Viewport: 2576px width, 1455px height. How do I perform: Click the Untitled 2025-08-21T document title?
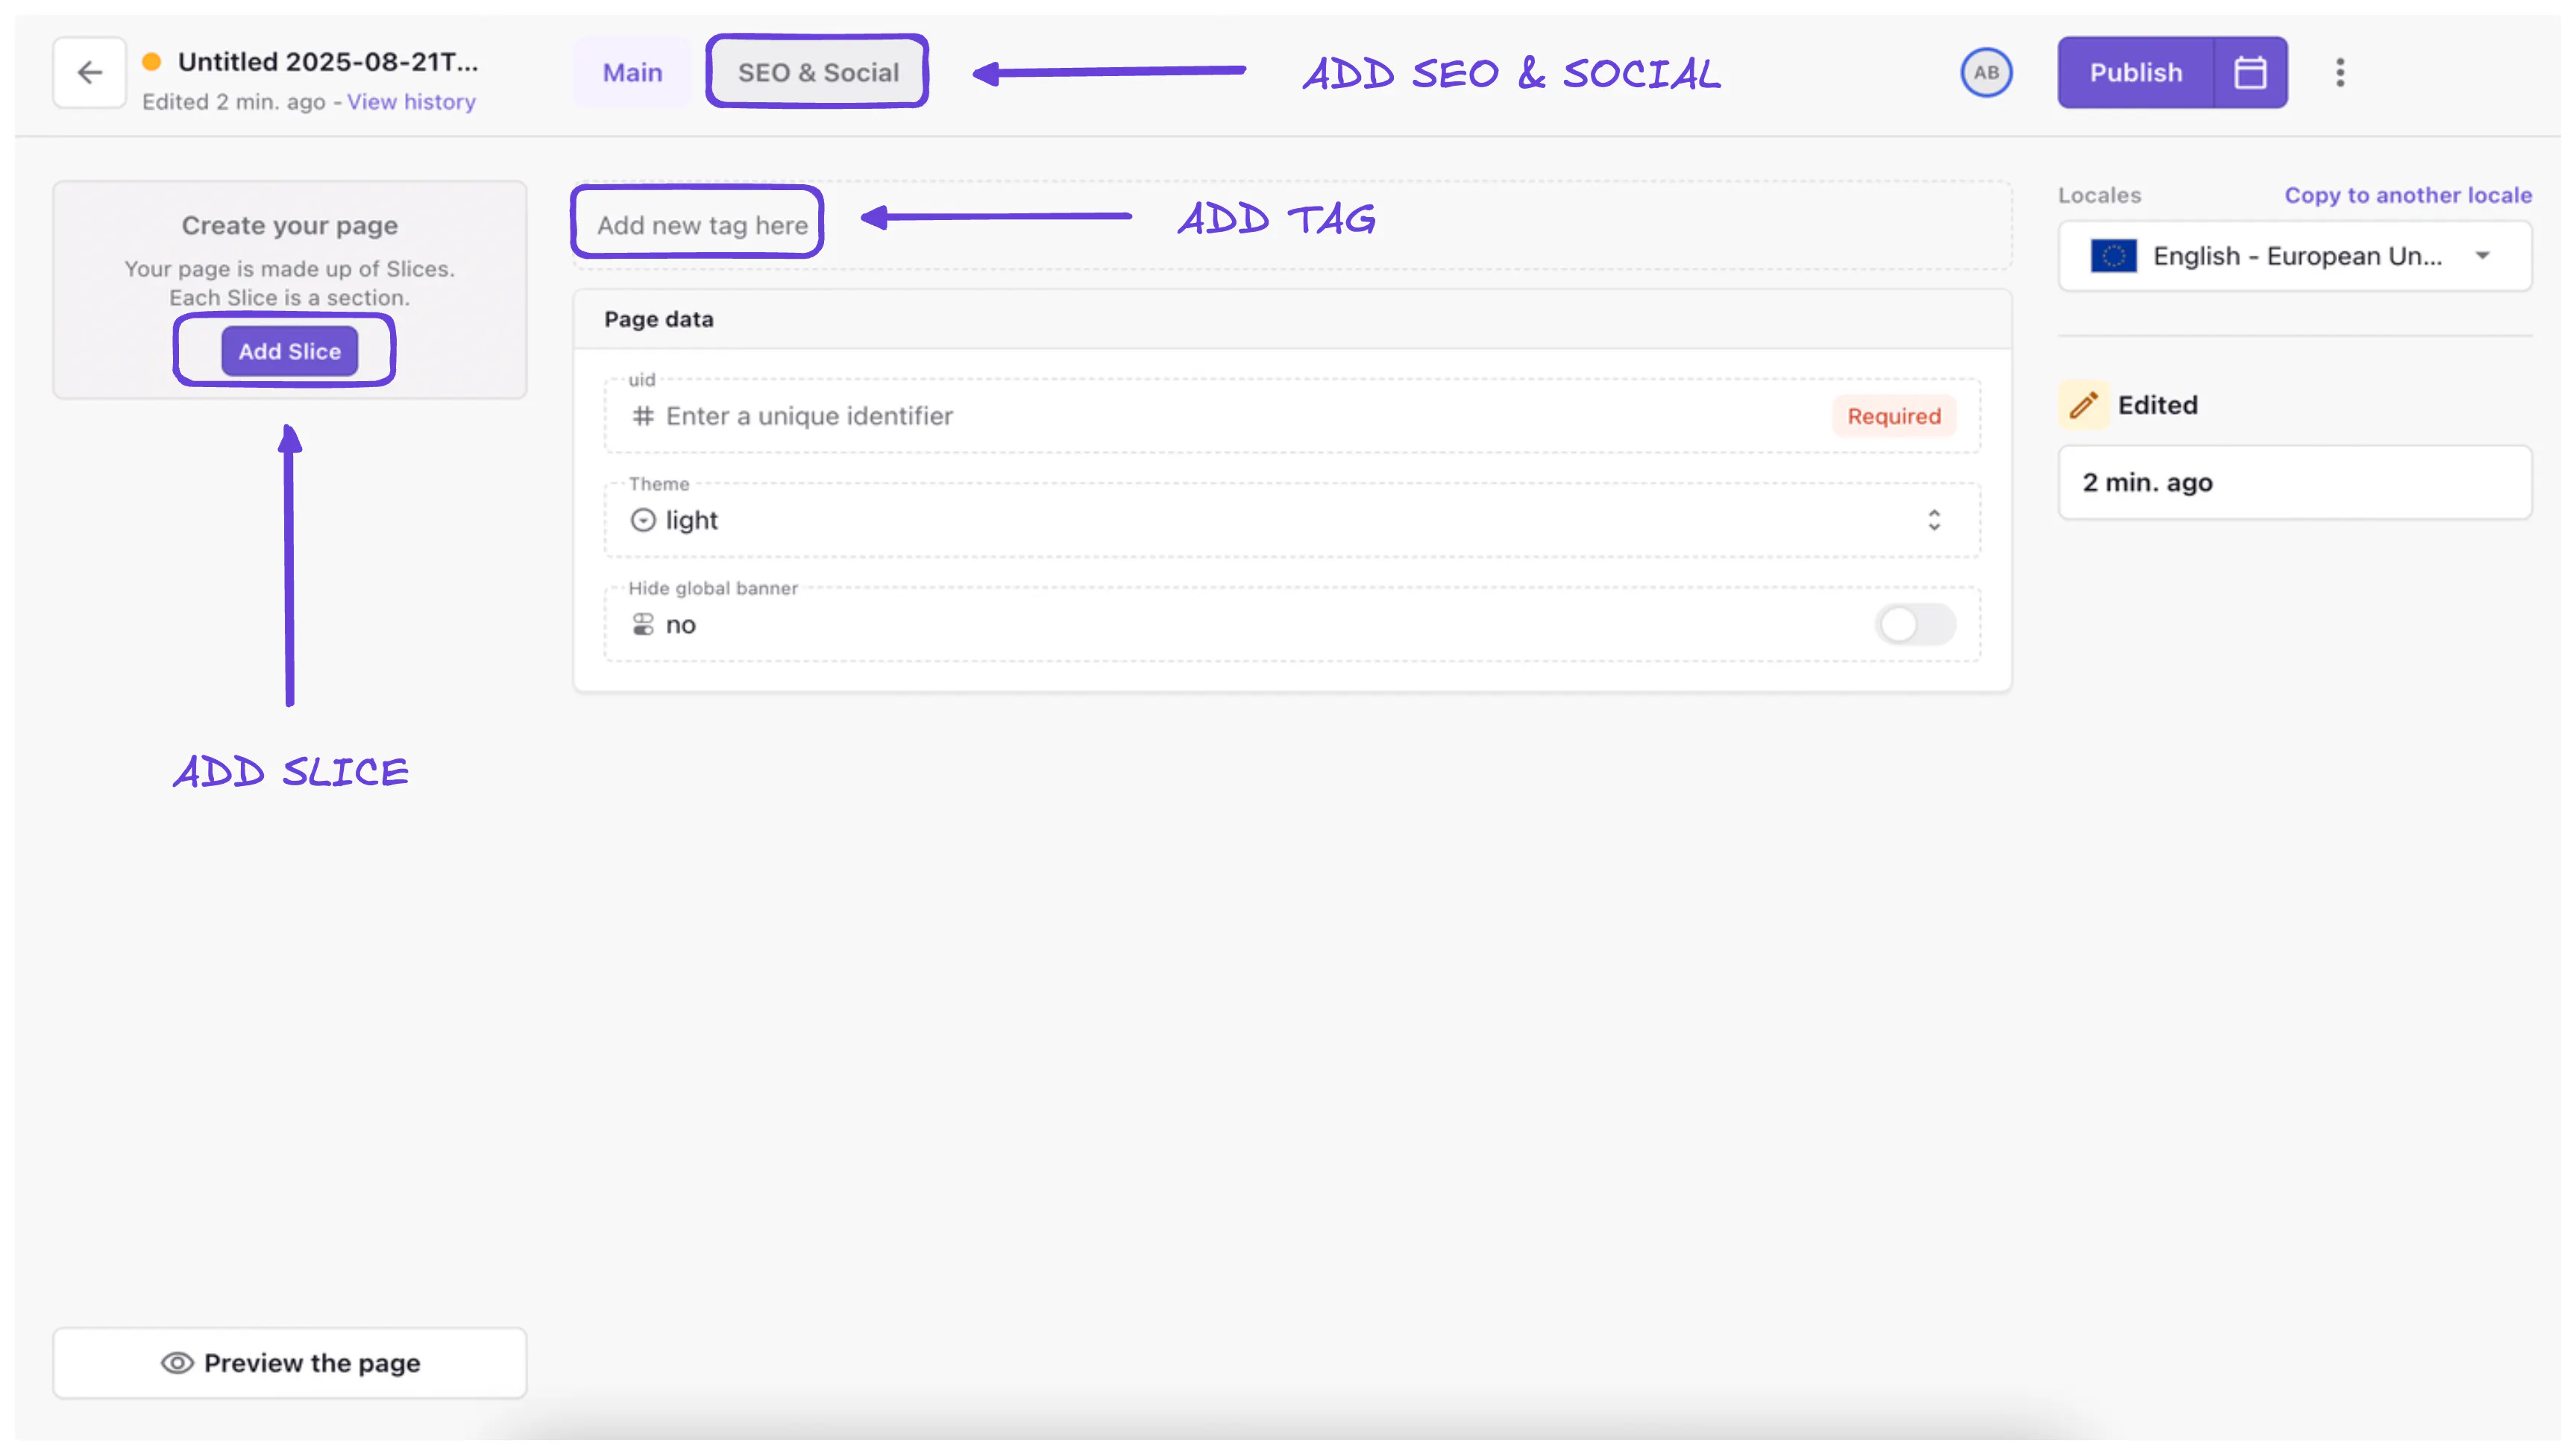coord(328,62)
